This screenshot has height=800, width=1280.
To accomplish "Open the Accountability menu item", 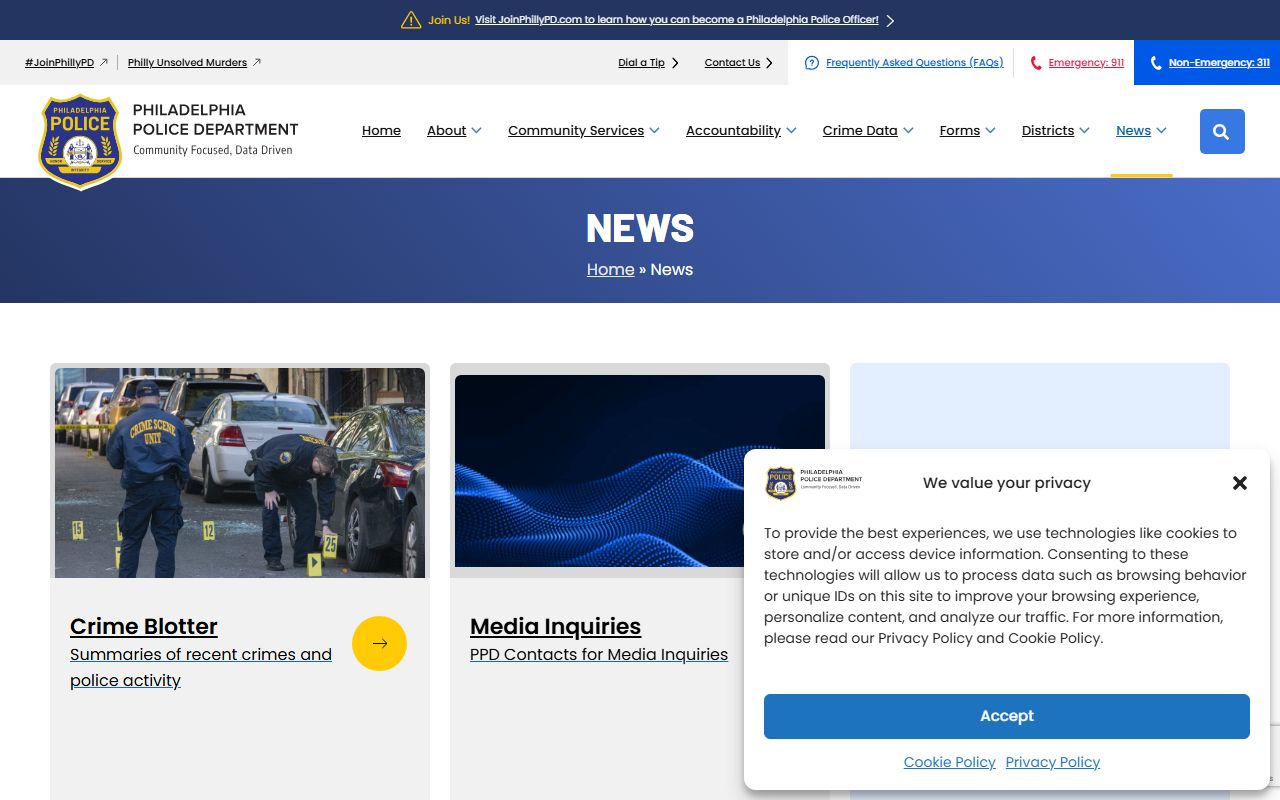I will point(733,131).
